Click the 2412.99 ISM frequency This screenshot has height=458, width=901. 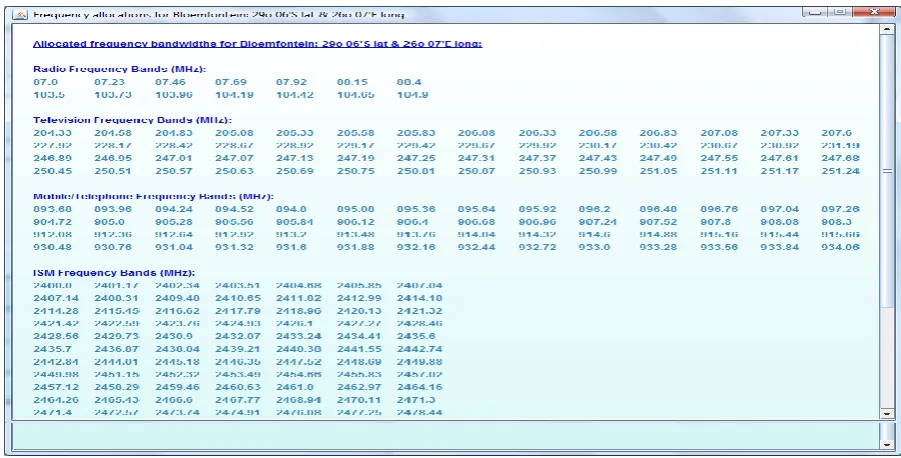(x=359, y=298)
